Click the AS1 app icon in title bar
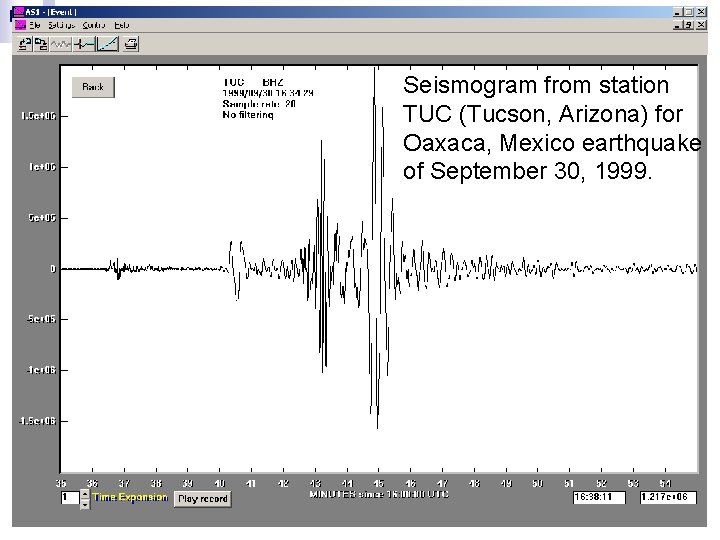This screenshot has height=540, width=720. coord(19,12)
